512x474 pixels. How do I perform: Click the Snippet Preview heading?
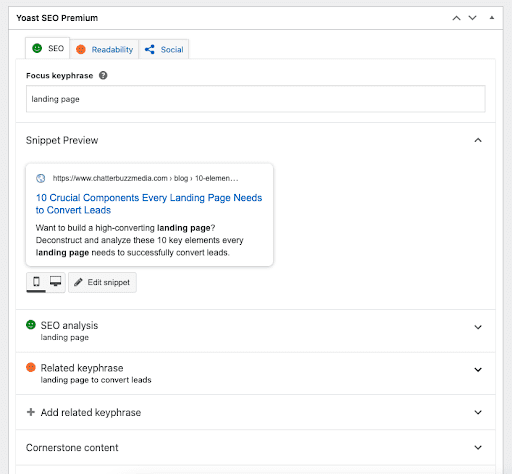point(62,140)
